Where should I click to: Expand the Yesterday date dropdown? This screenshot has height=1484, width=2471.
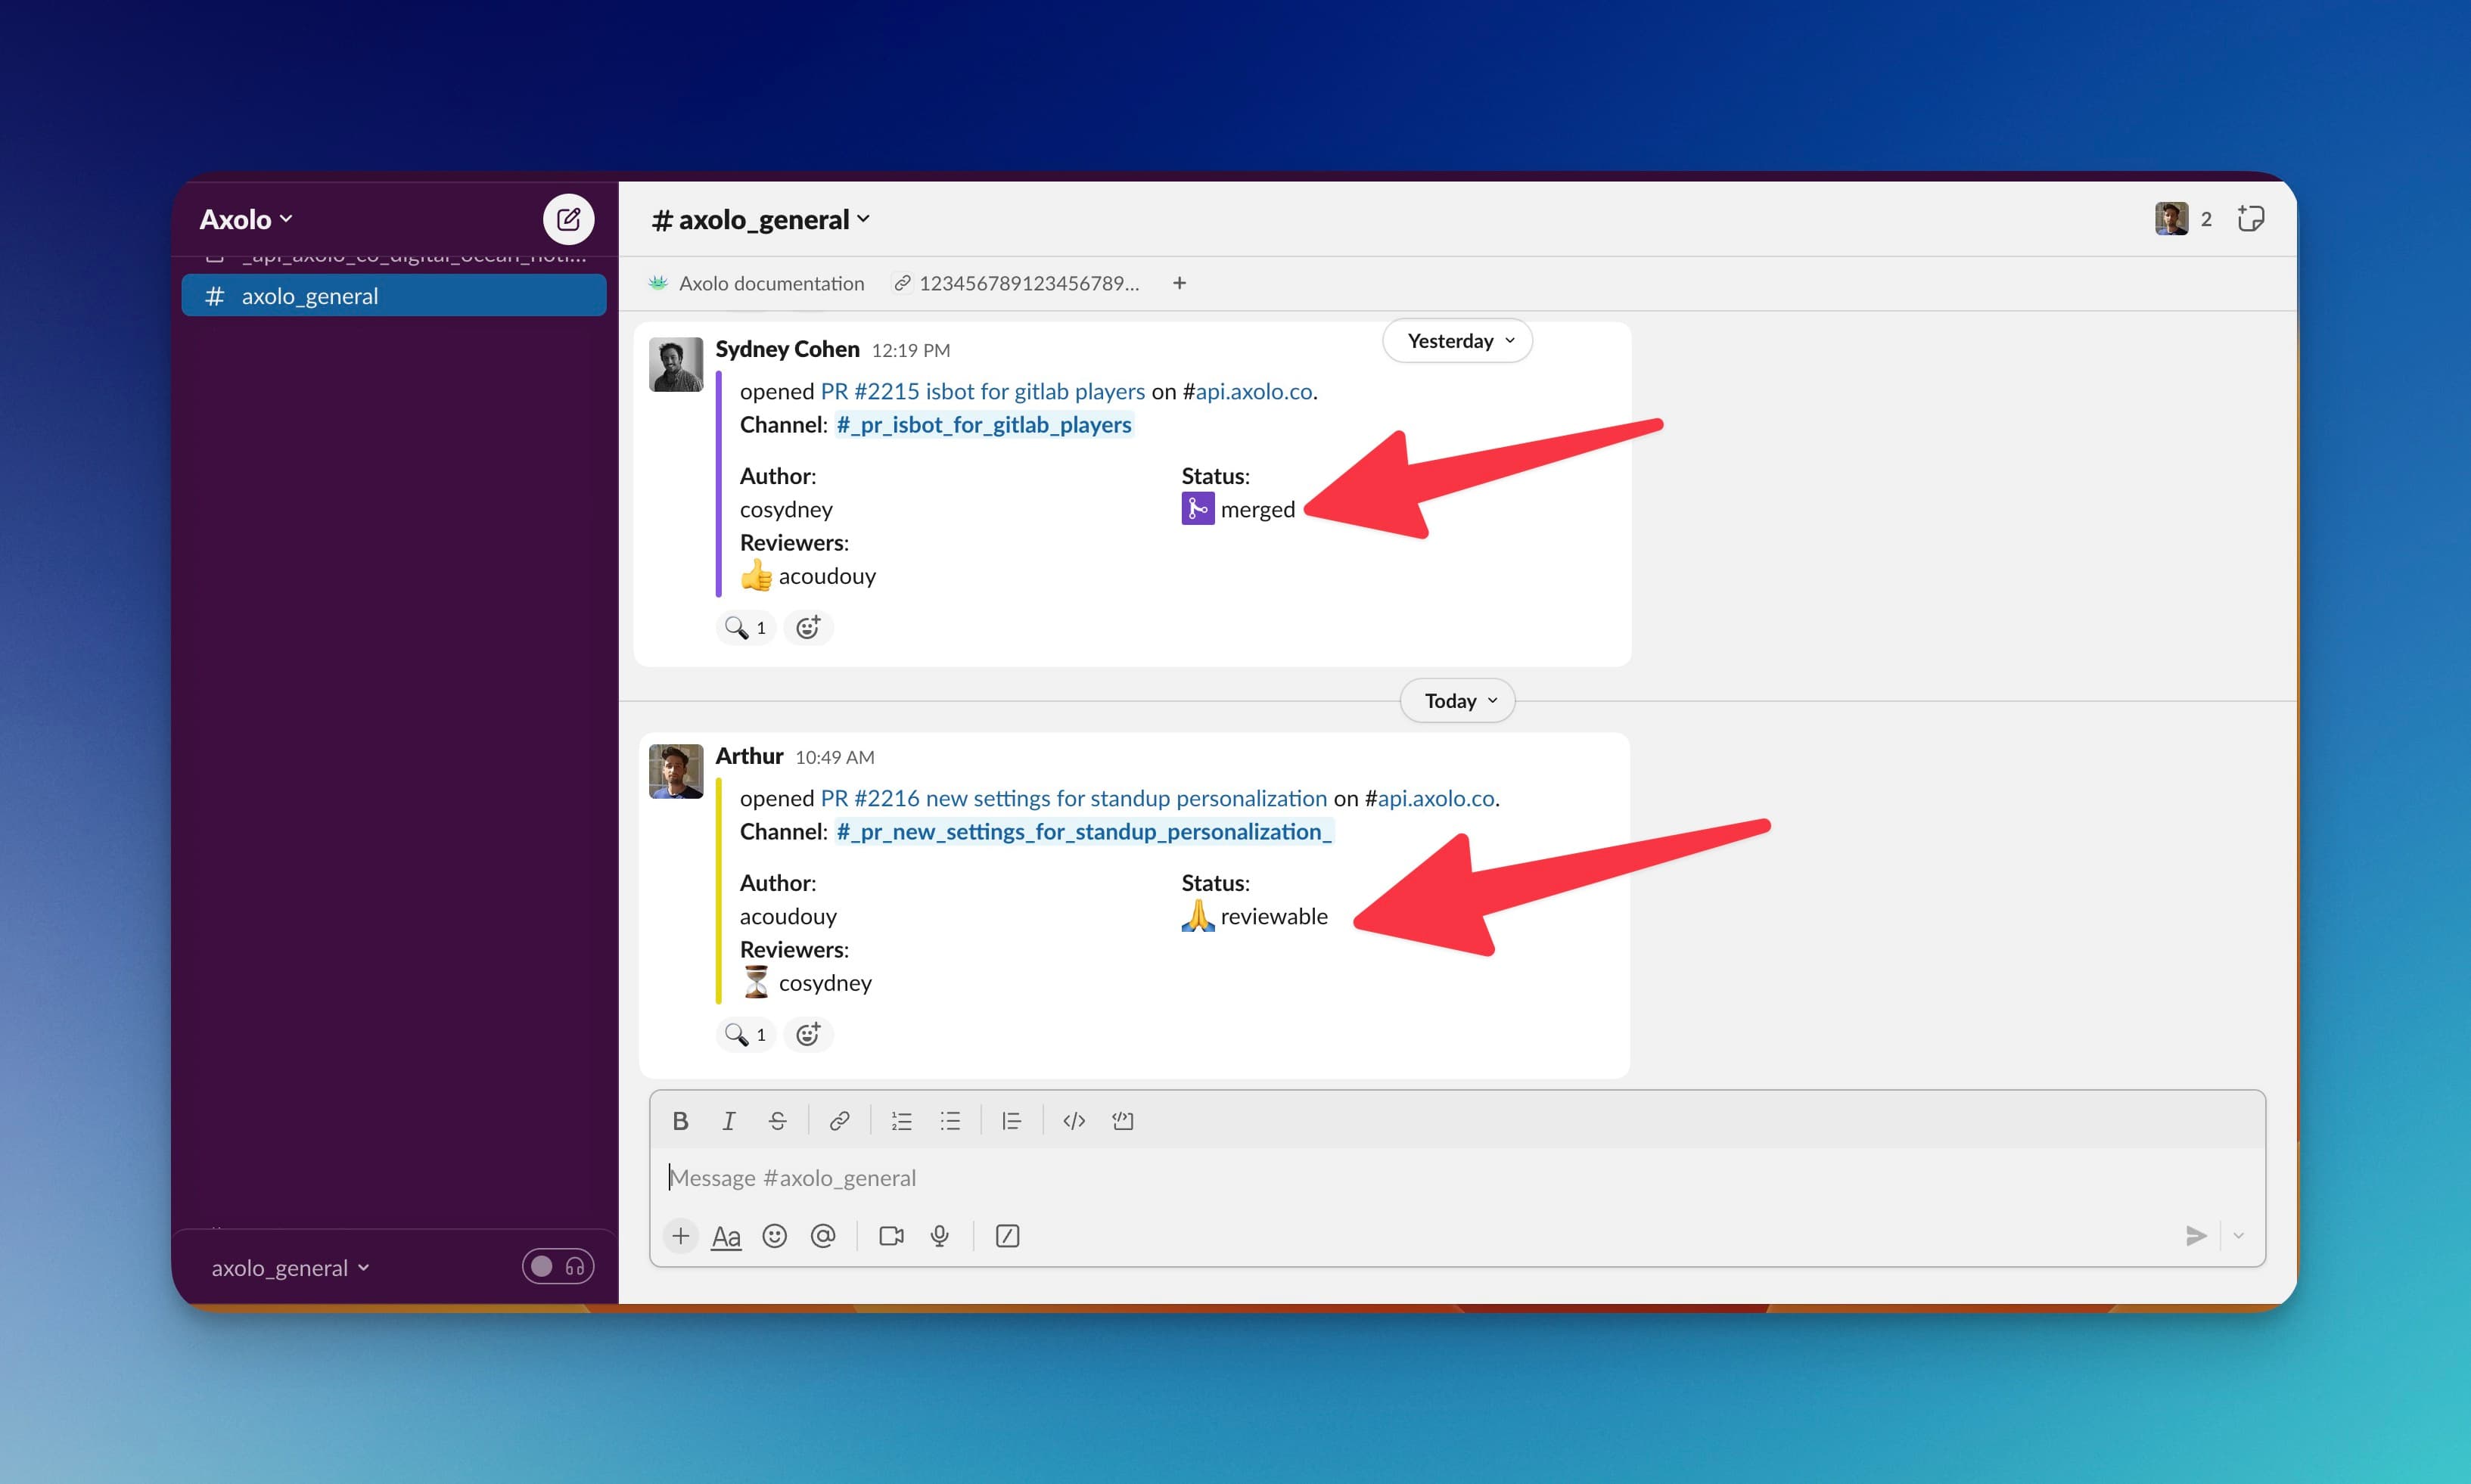[1458, 341]
